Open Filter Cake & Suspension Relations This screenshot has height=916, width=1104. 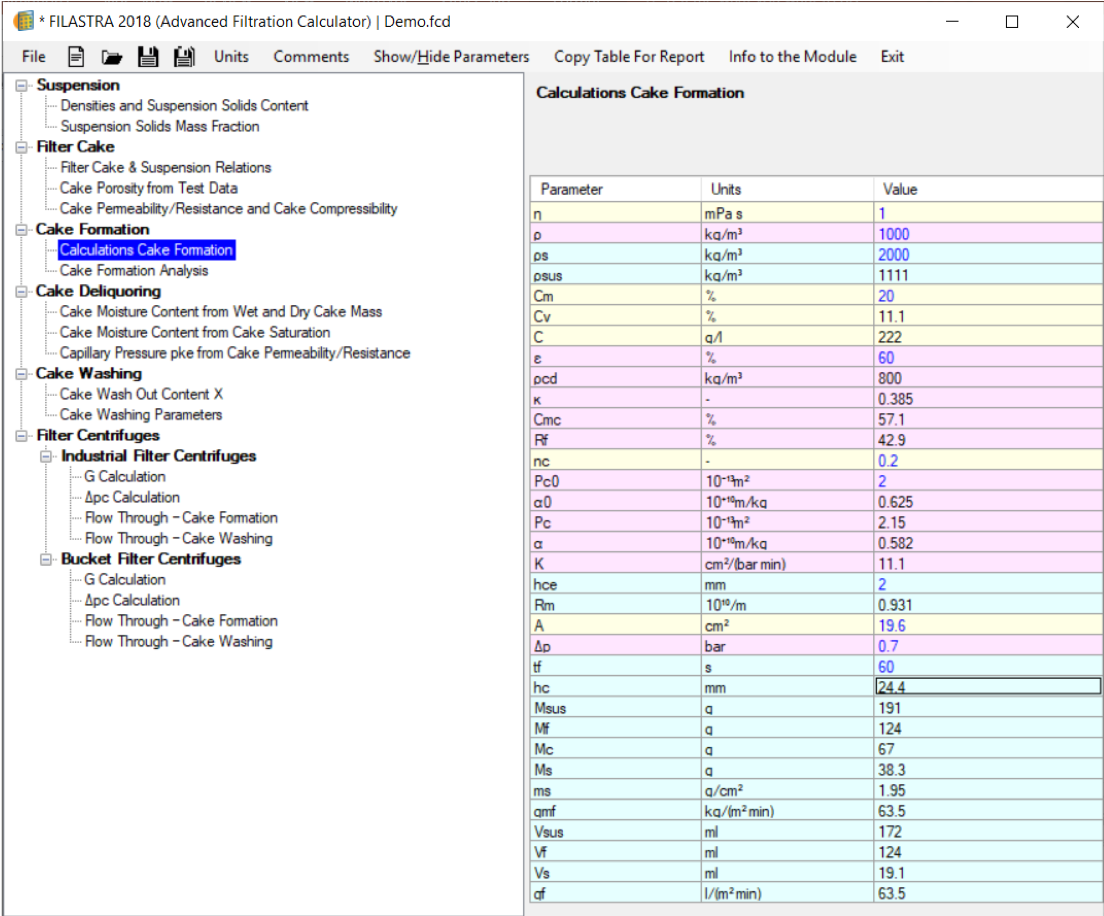[x=165, y=168]
